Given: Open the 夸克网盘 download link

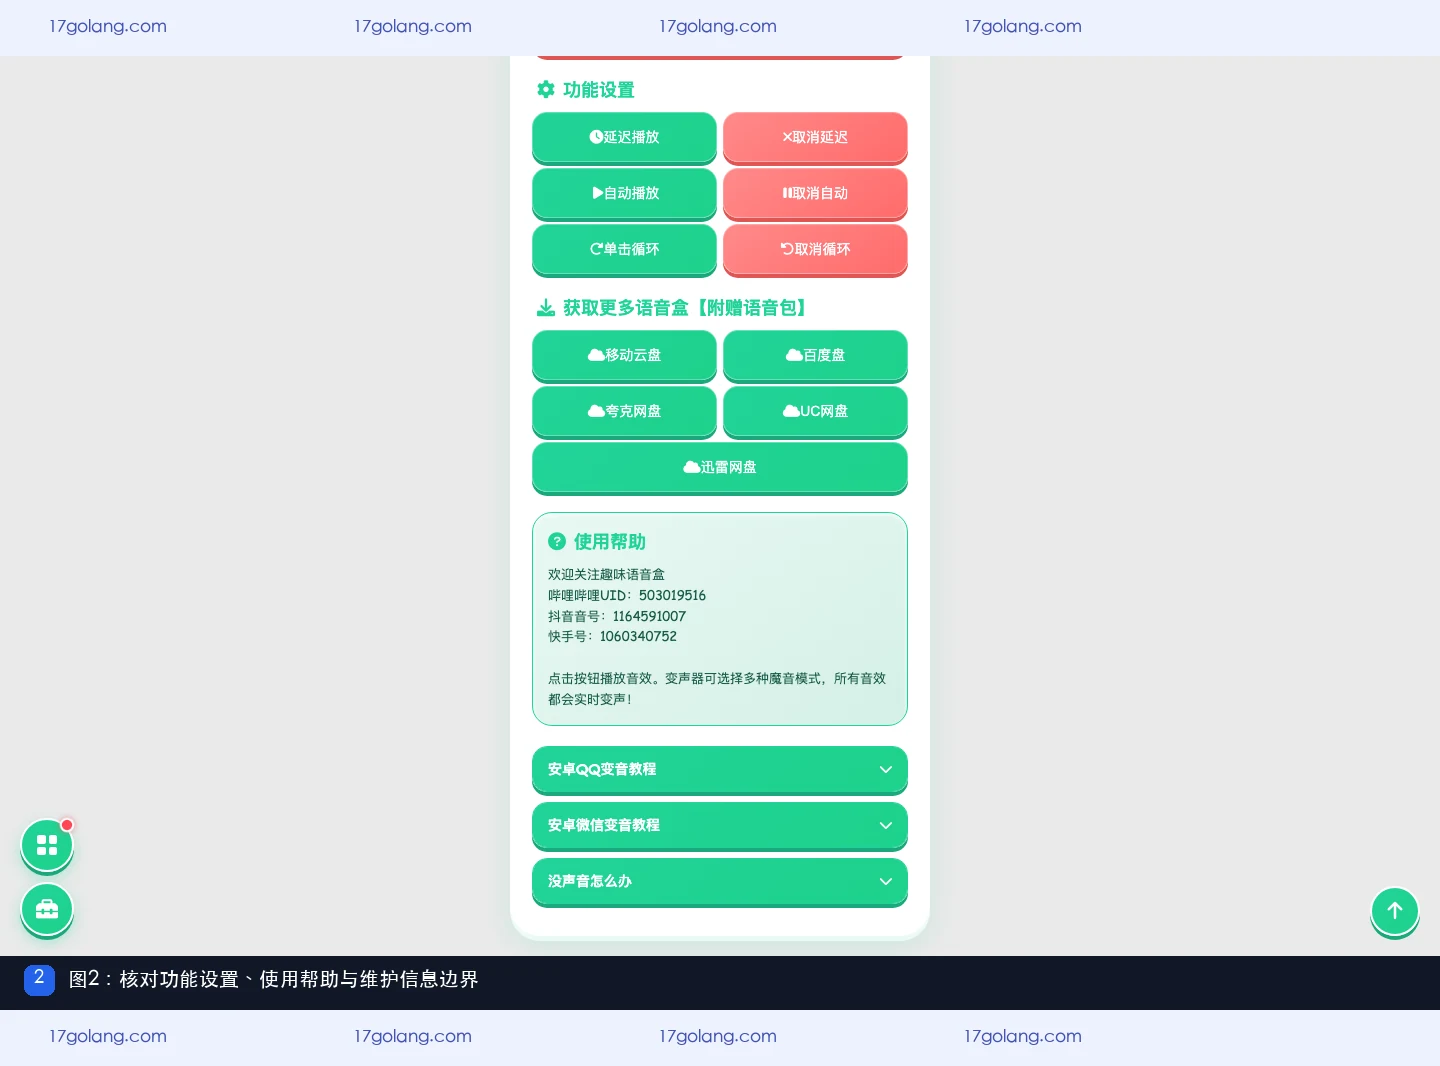Looking at the screenshot, I should (624, 411).
